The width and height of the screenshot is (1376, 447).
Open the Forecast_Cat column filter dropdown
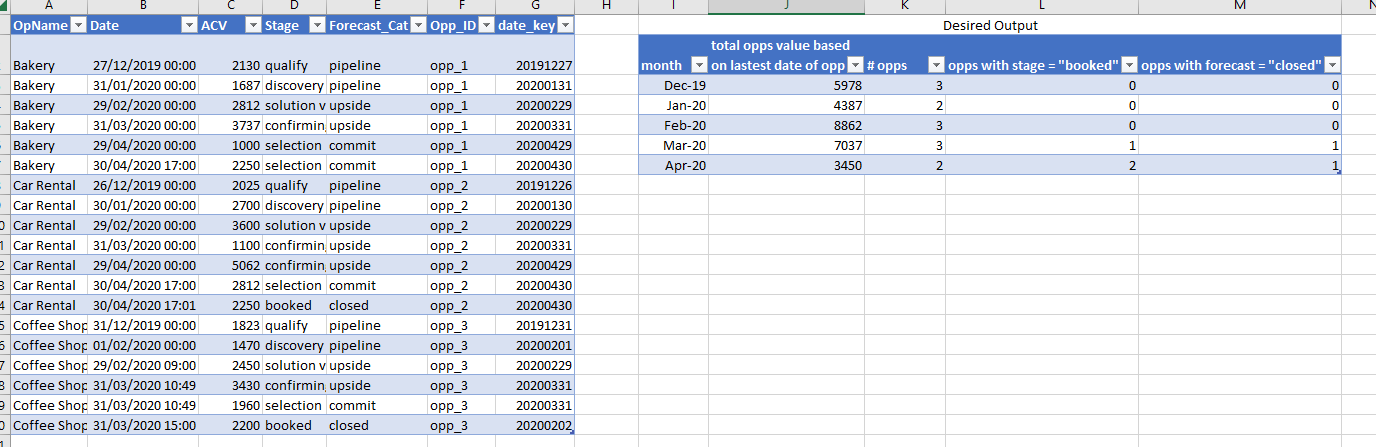pyautogui.click(x=418, y=25)
